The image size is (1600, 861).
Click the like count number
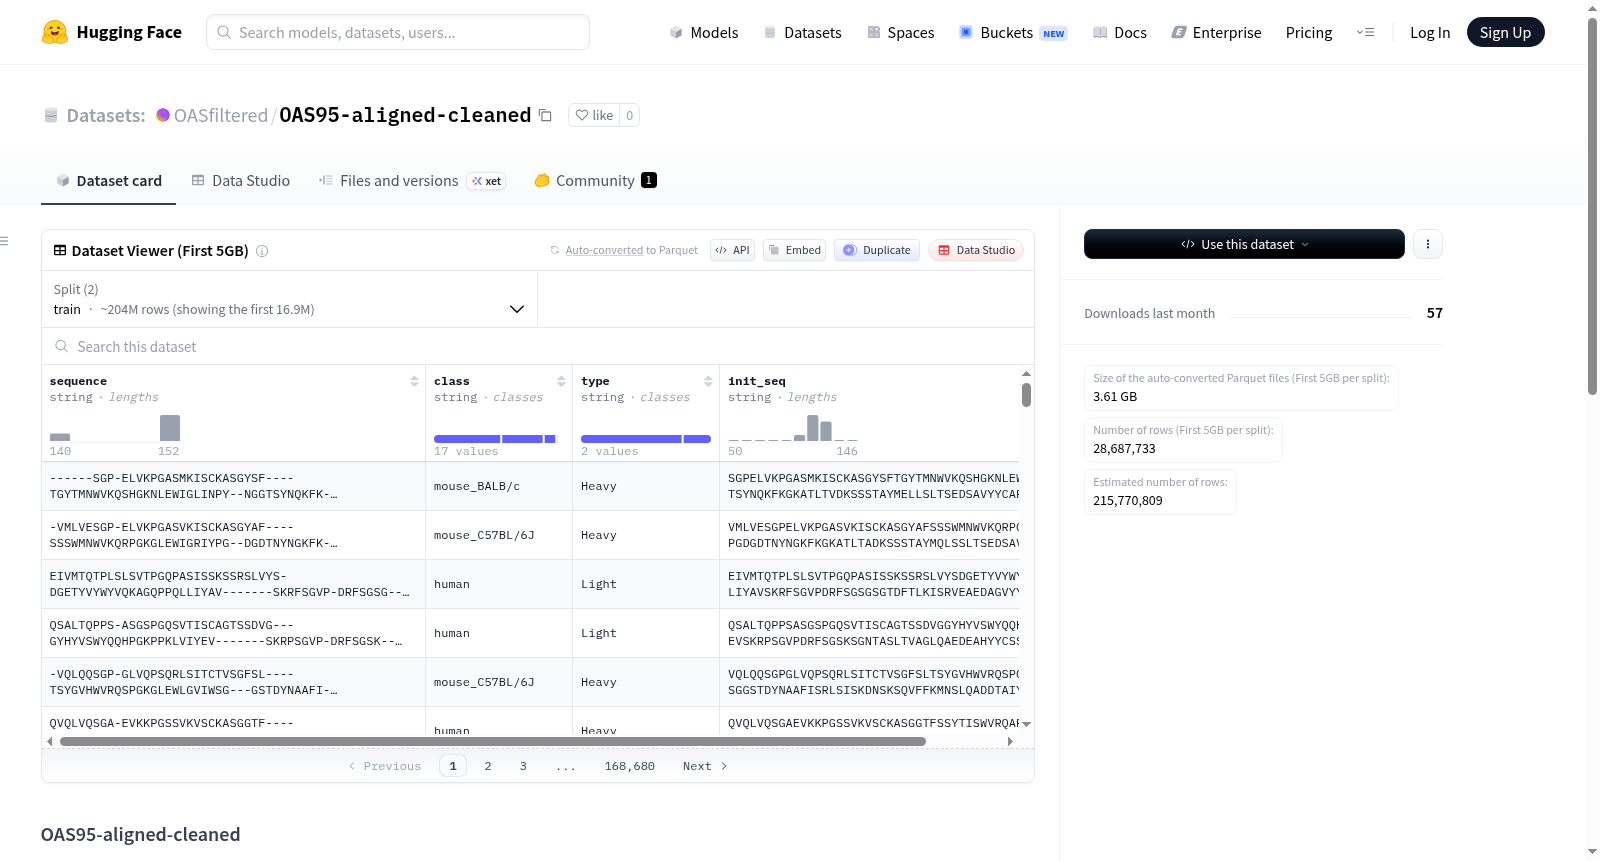pyautogui.click(x=629, y=115)
